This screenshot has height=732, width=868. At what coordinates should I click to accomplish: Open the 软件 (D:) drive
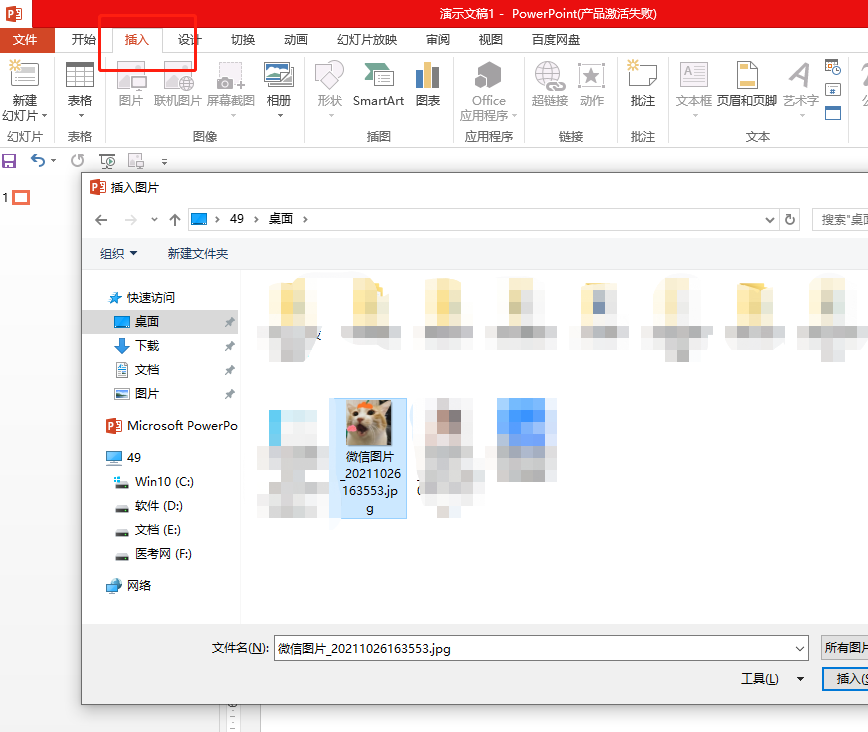click(148, 506)
